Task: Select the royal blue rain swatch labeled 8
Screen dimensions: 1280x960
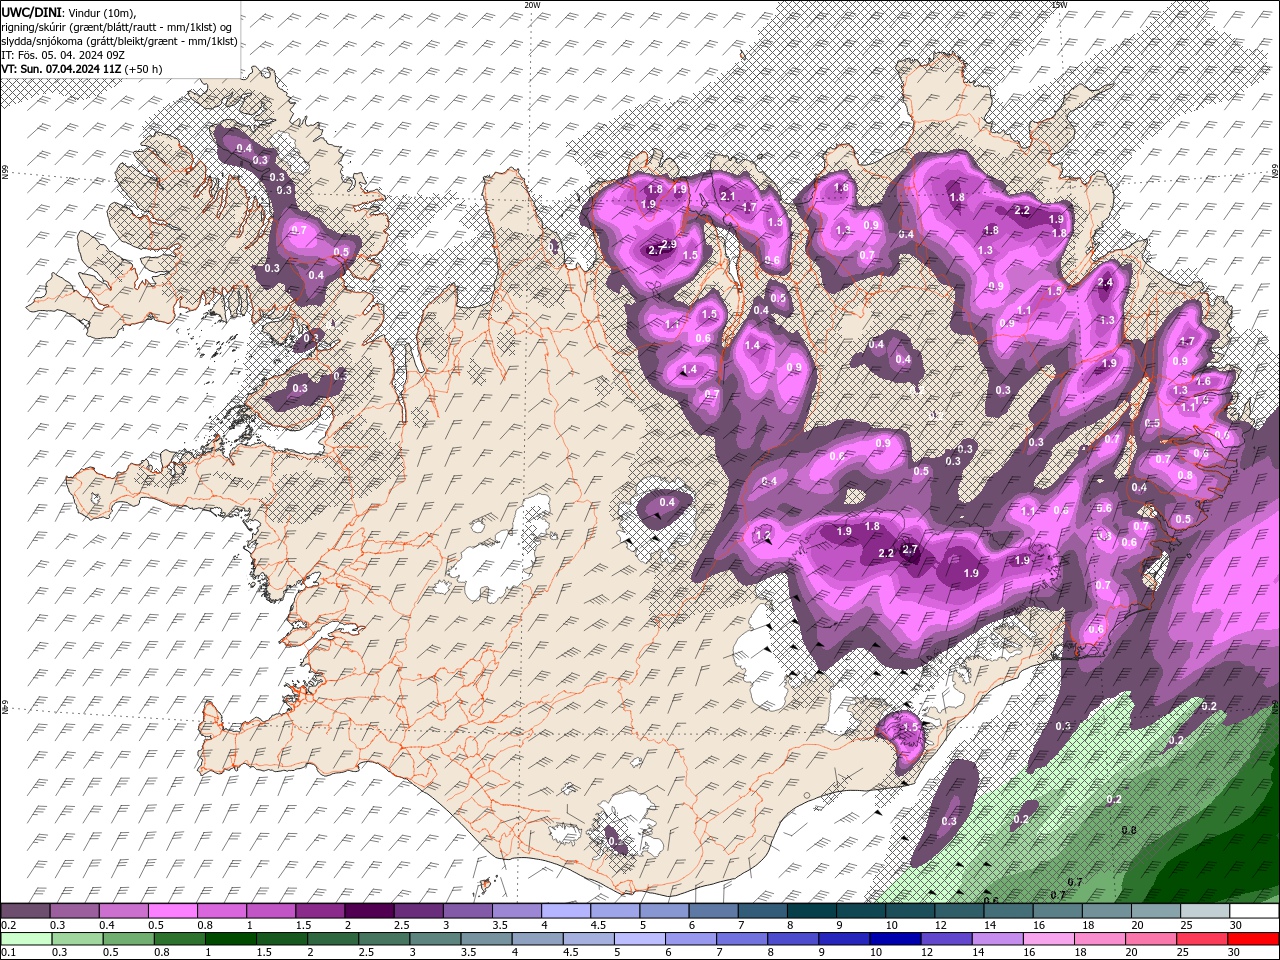Action: (793, 938)
